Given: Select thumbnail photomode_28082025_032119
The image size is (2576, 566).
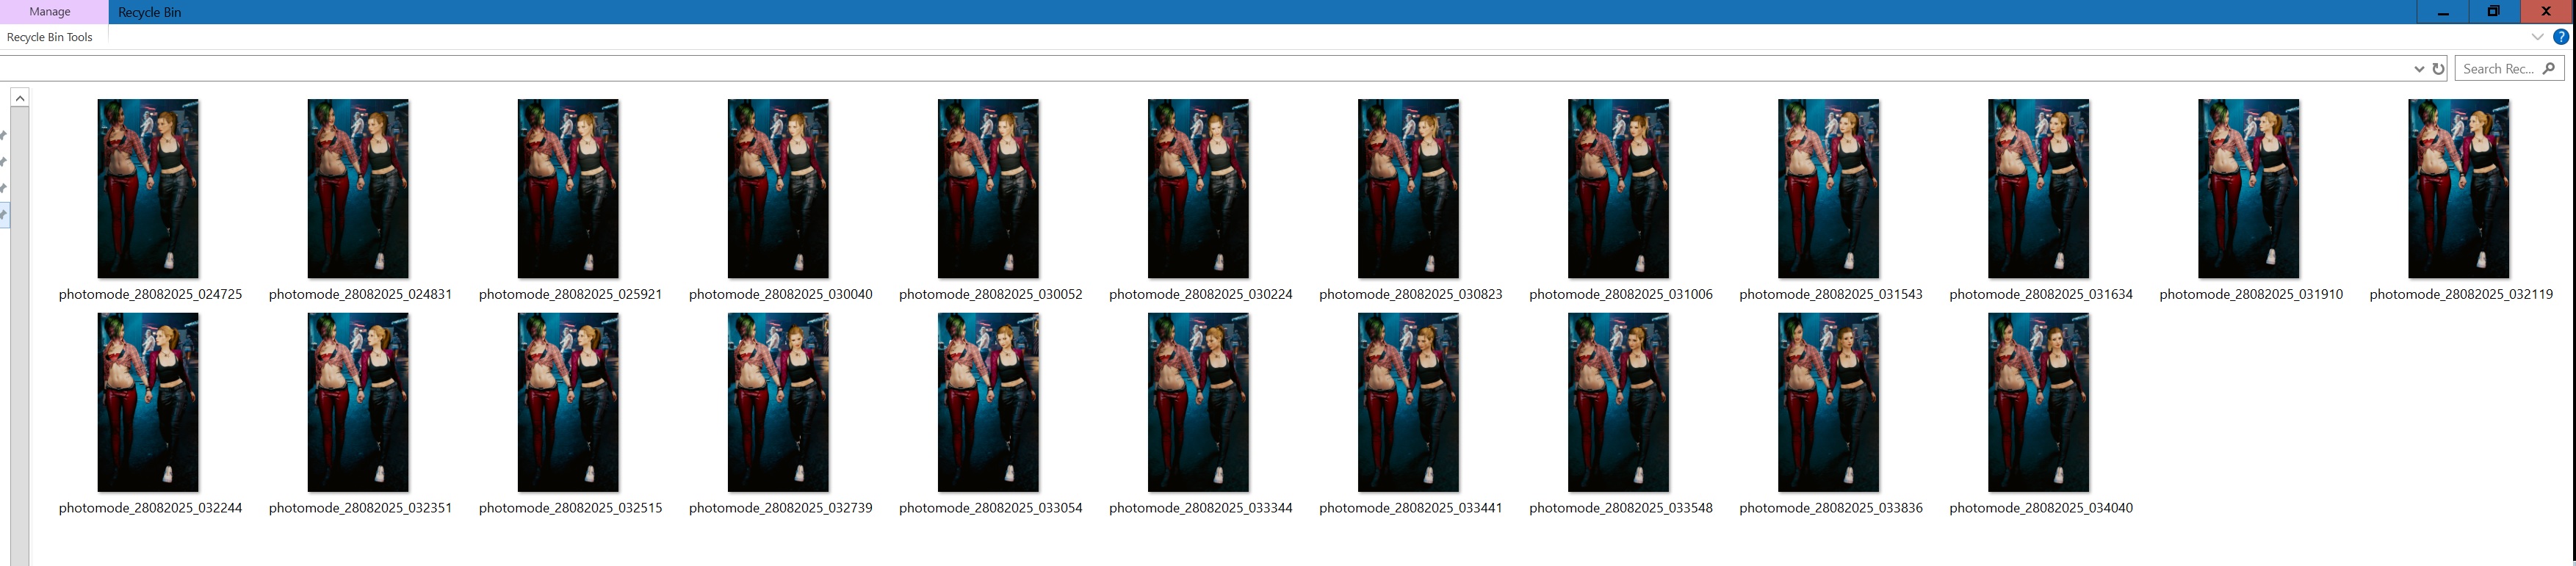Looking at the screenshot, I should [2458, 189].
